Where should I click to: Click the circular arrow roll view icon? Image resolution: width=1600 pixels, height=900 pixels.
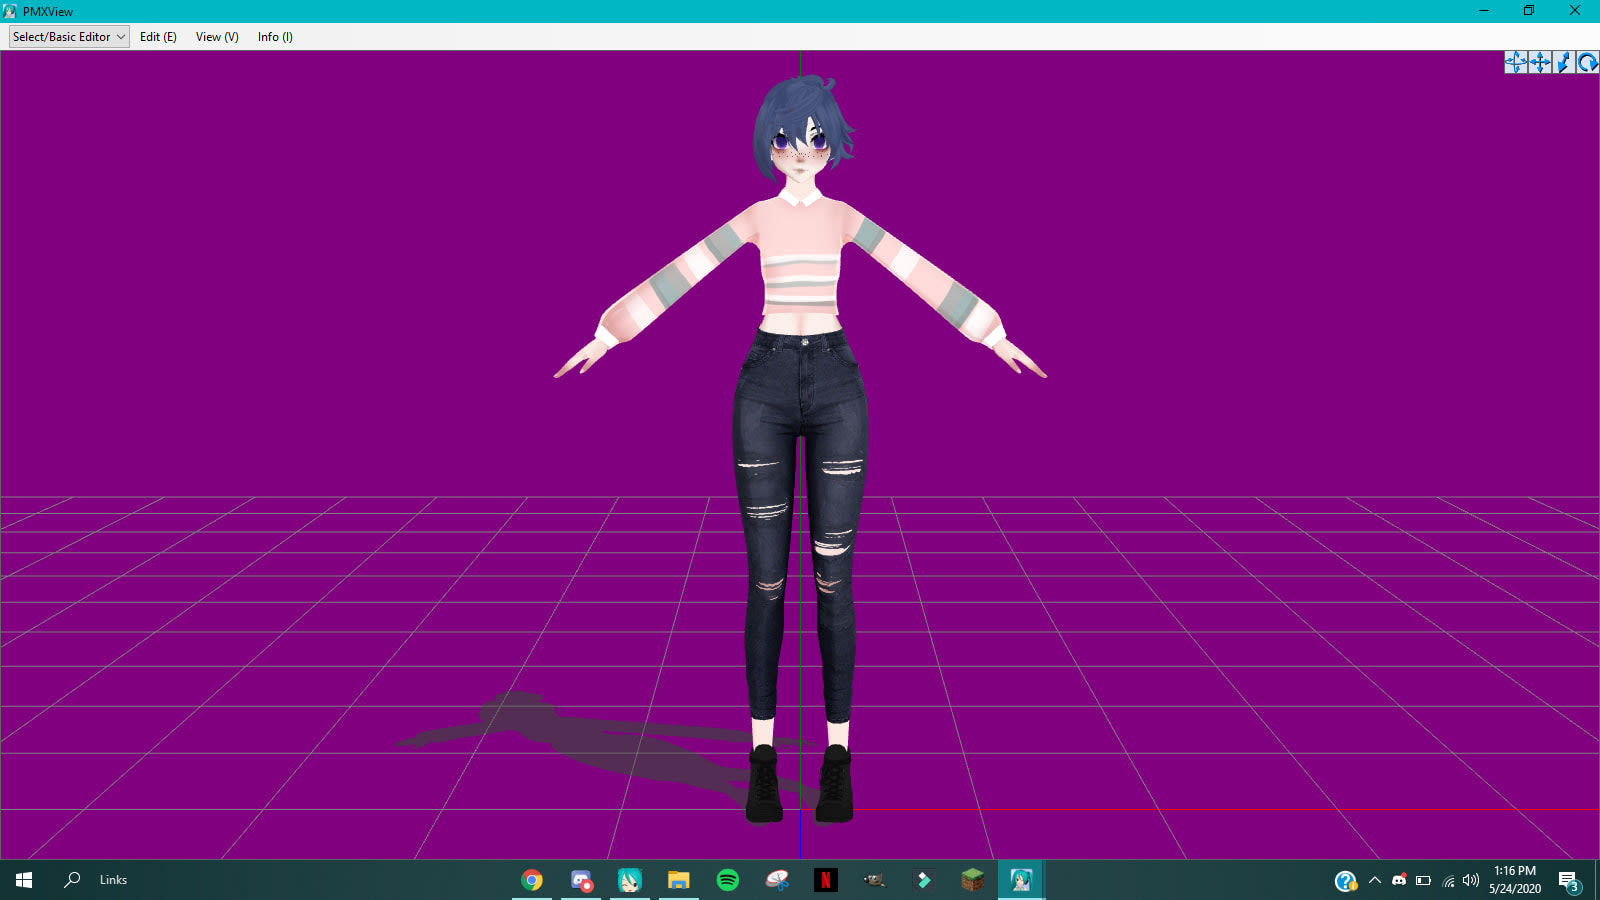click(x=1587, y=62)
